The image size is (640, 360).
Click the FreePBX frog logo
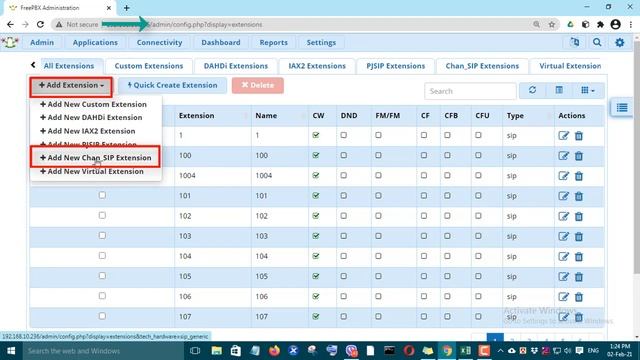(x=10, y=42)
